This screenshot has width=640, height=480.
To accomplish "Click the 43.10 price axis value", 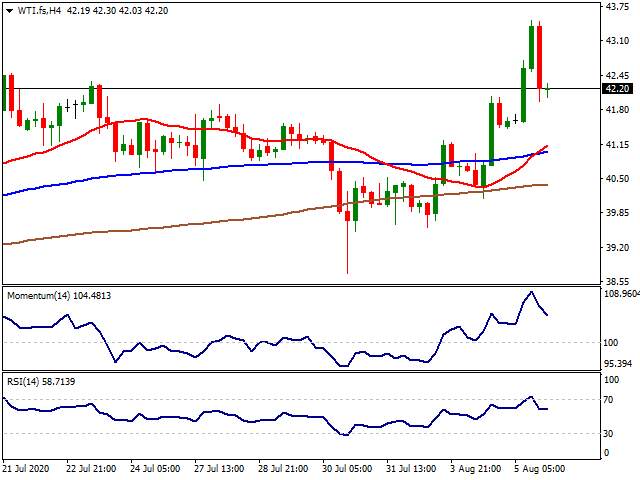I will (x=617, y=40).
